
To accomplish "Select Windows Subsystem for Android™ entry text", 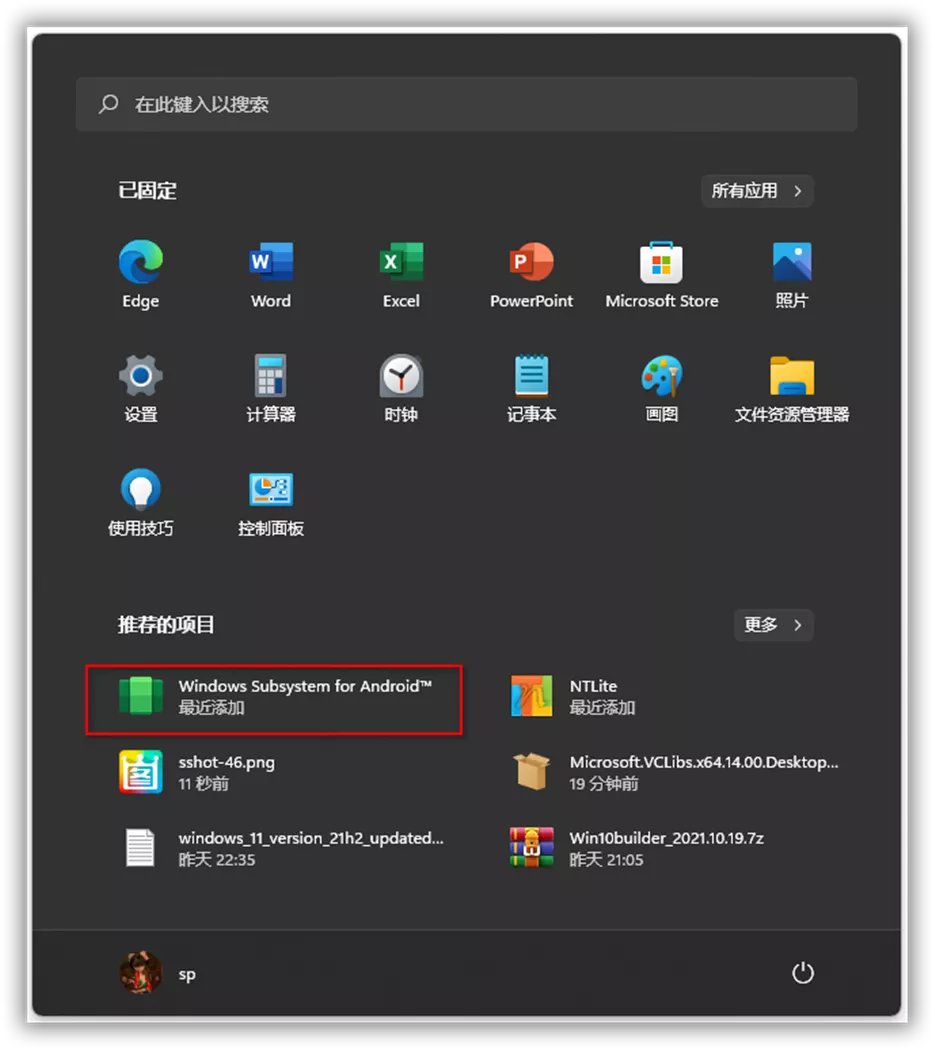I will 305,686.
